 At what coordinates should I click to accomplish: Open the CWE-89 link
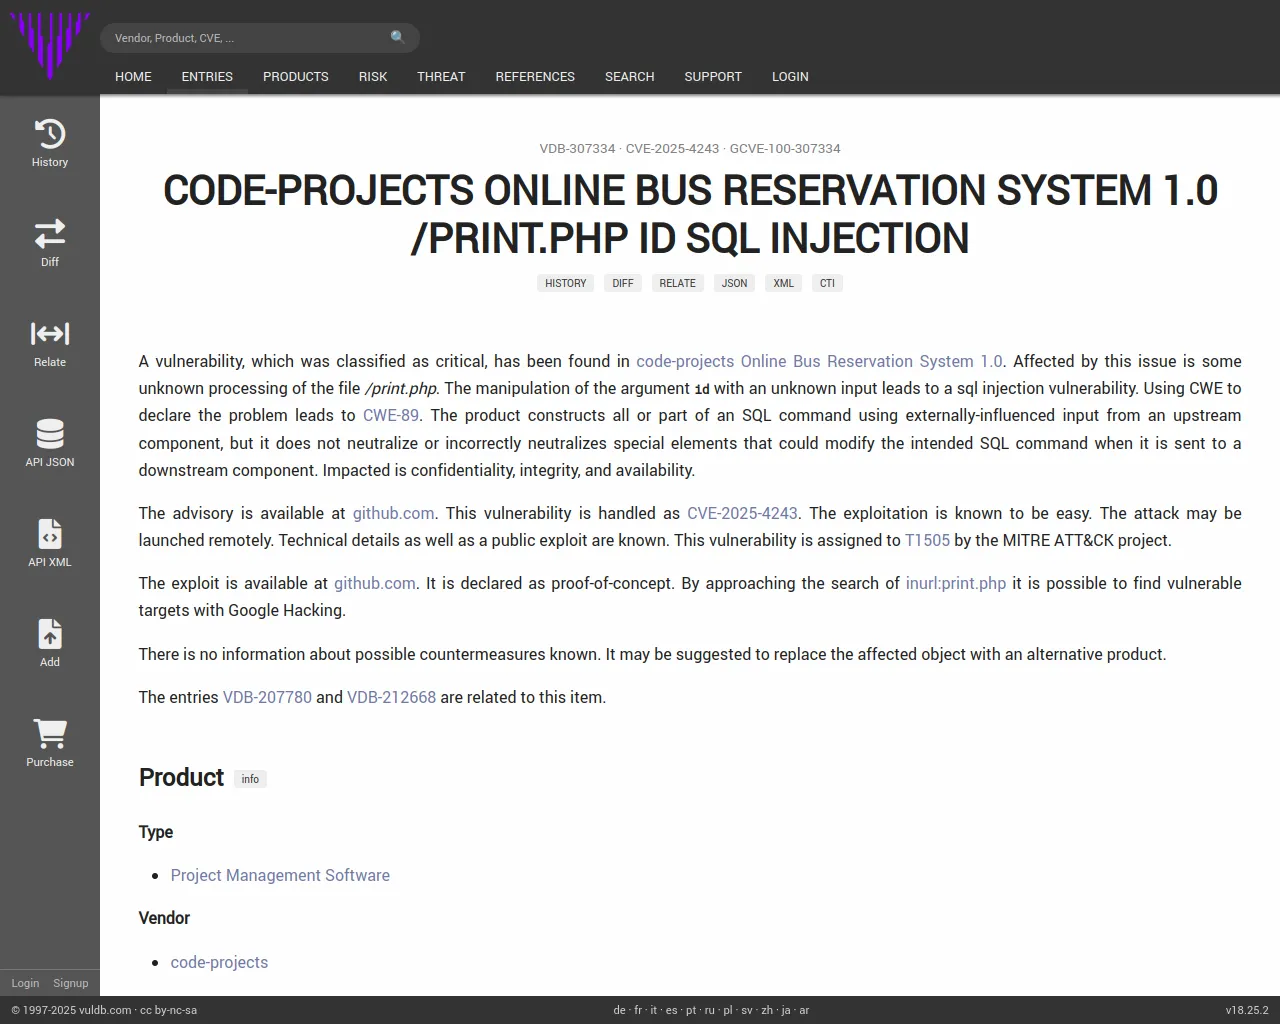pos(391,415)
